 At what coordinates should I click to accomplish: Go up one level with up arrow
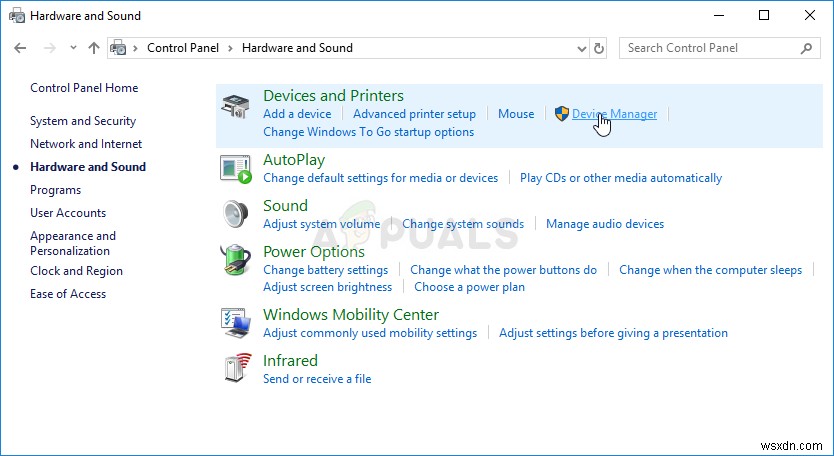94,48
